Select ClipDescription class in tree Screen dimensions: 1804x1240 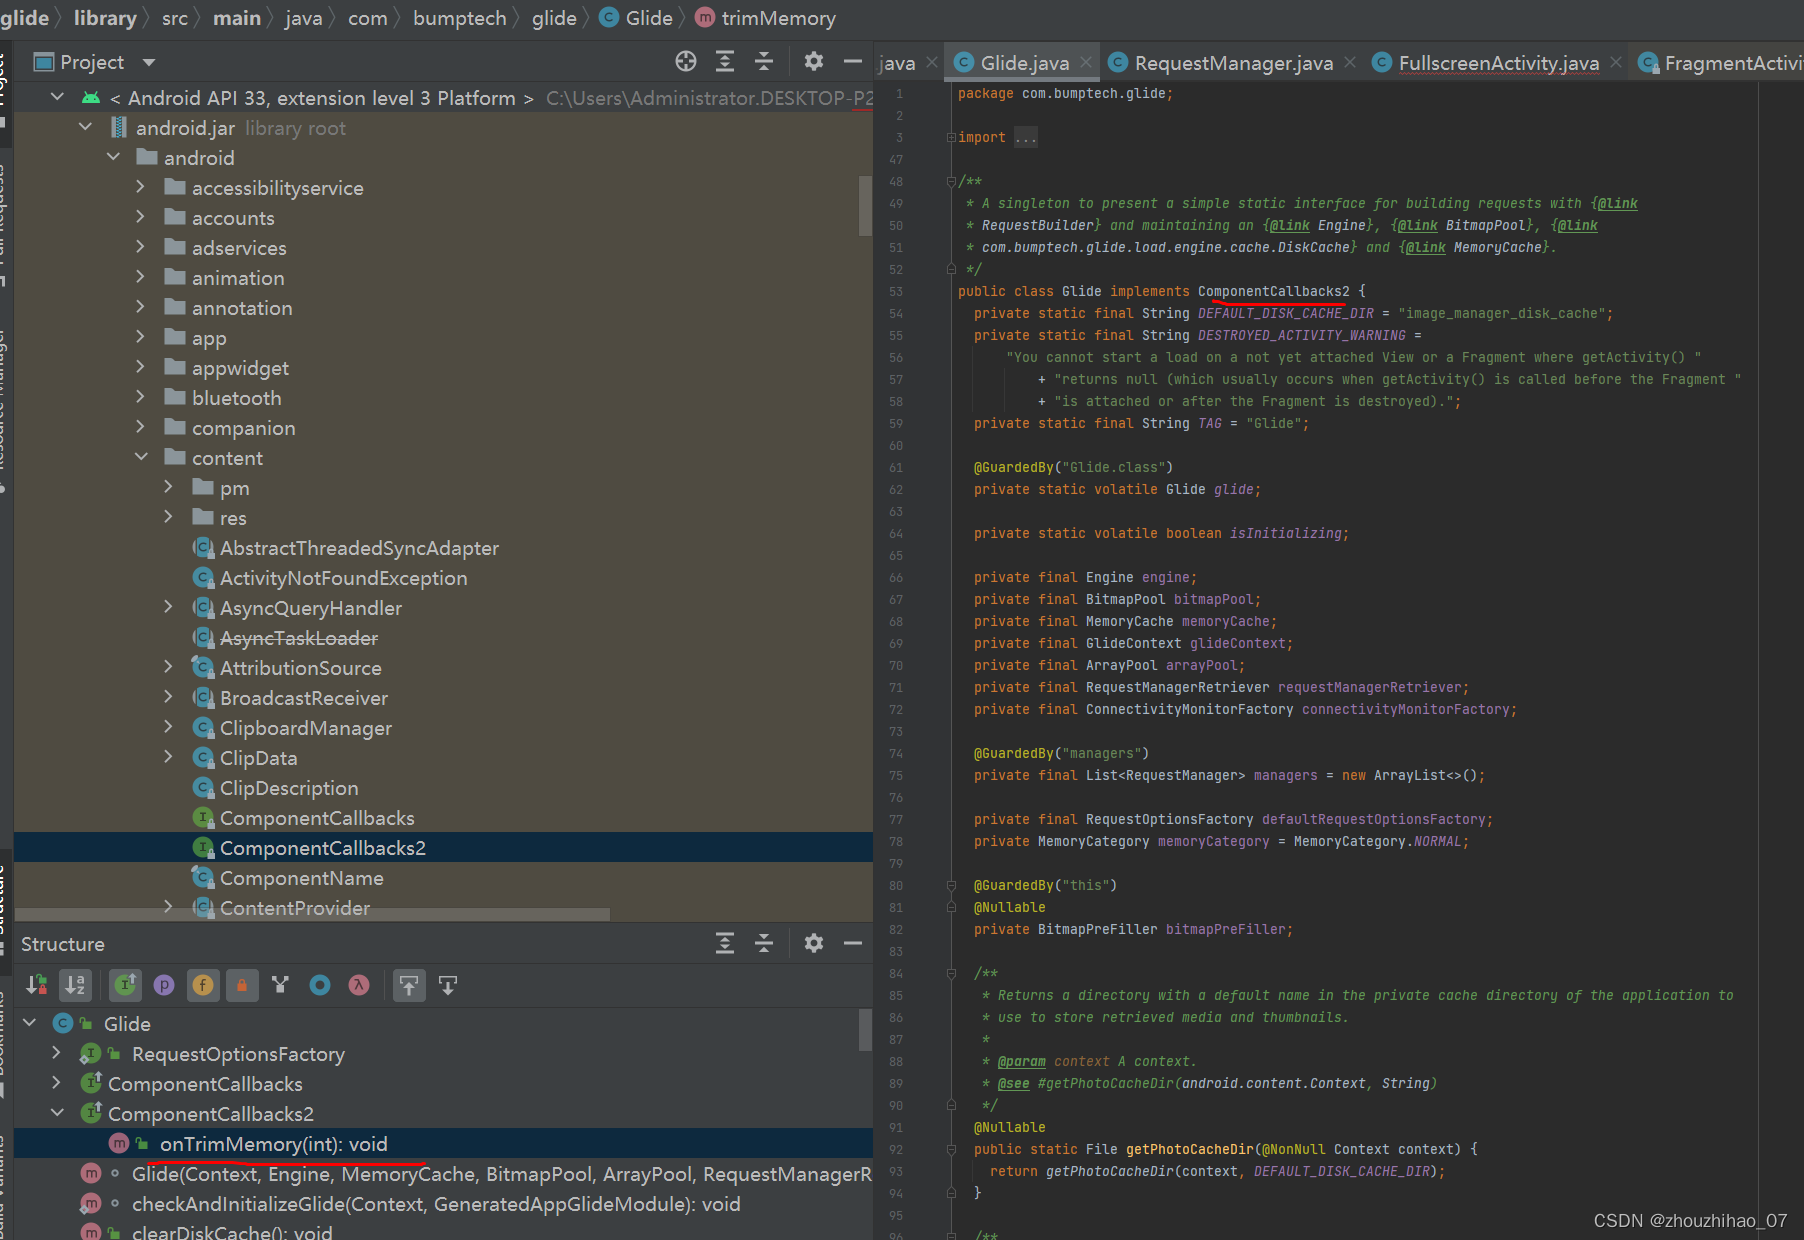pos(289,787)
